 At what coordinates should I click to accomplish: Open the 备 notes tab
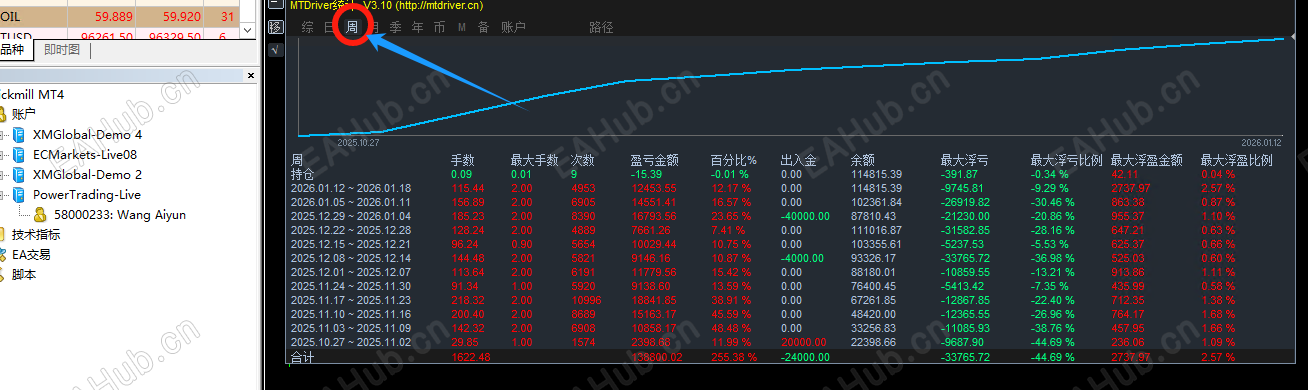(484, 27)
